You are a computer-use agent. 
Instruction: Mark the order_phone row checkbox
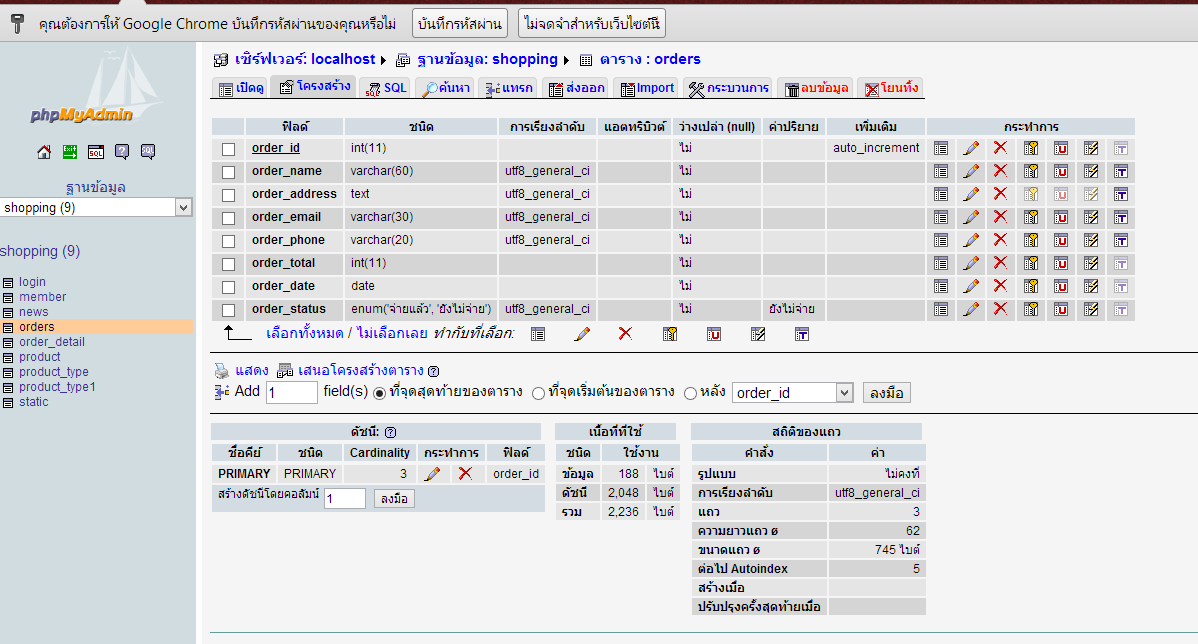pyautogui.click(x=228, y=241)
